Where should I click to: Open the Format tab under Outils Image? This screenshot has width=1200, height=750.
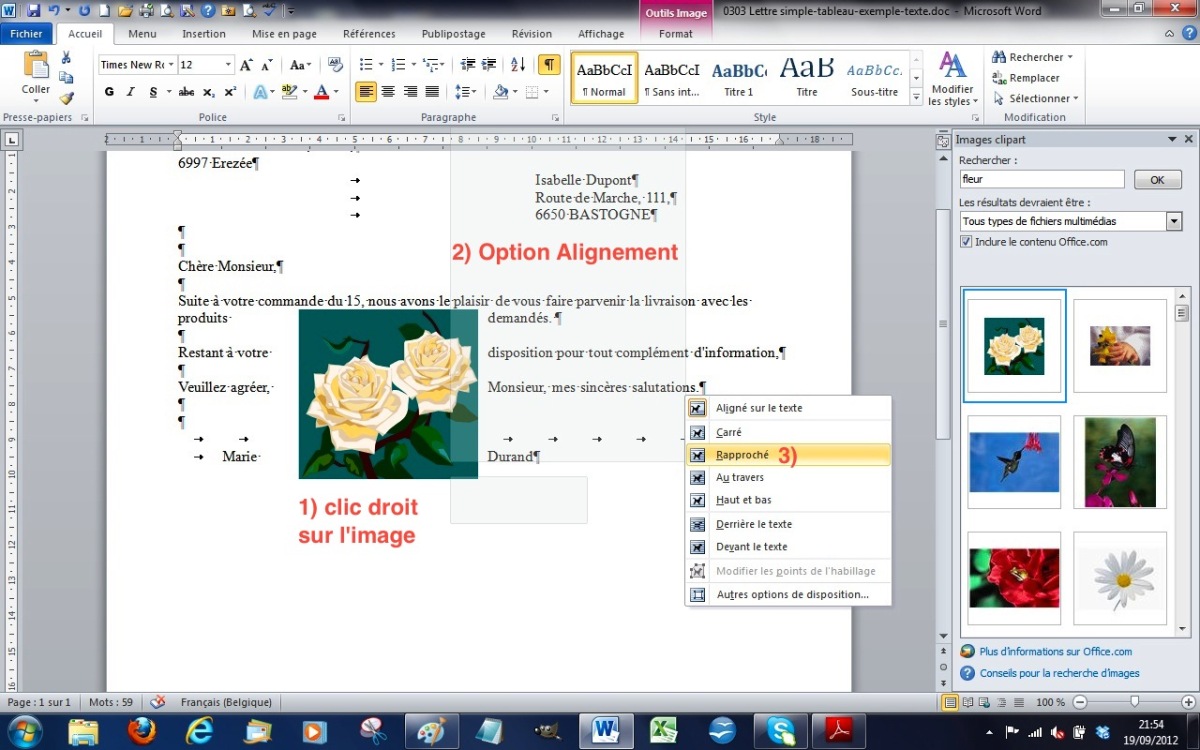(x=676, y=34)
